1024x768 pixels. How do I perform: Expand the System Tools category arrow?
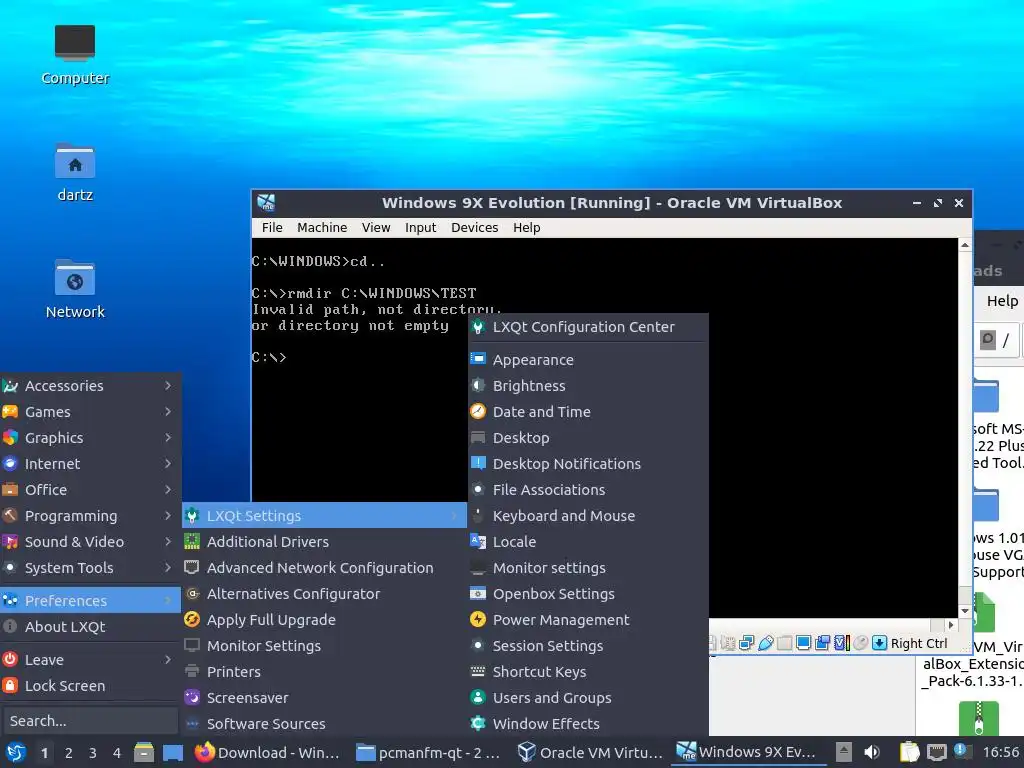click(x=168, y=568)
